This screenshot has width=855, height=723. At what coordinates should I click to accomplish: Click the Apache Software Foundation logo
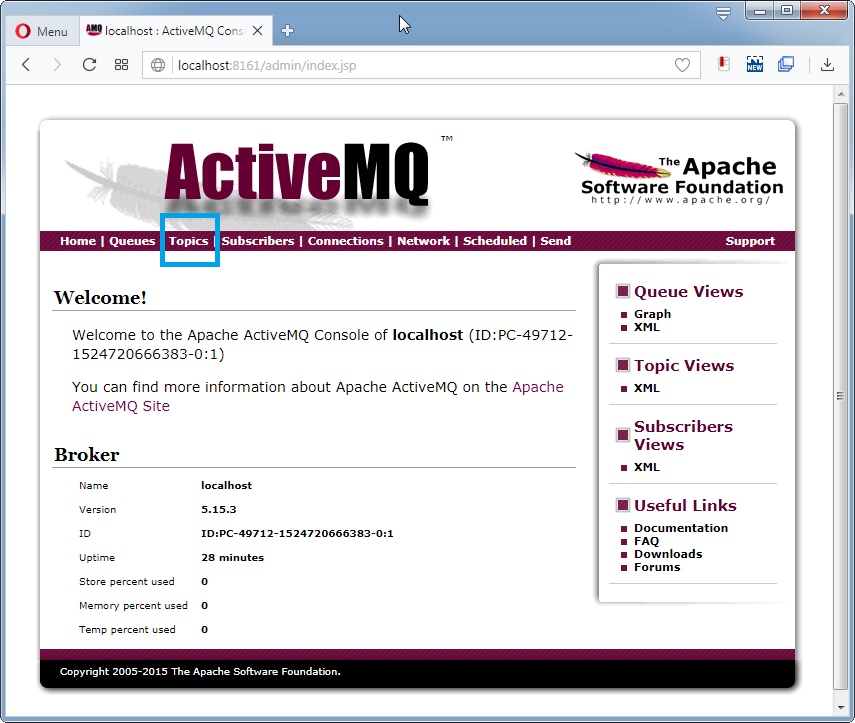coord(680,178)
